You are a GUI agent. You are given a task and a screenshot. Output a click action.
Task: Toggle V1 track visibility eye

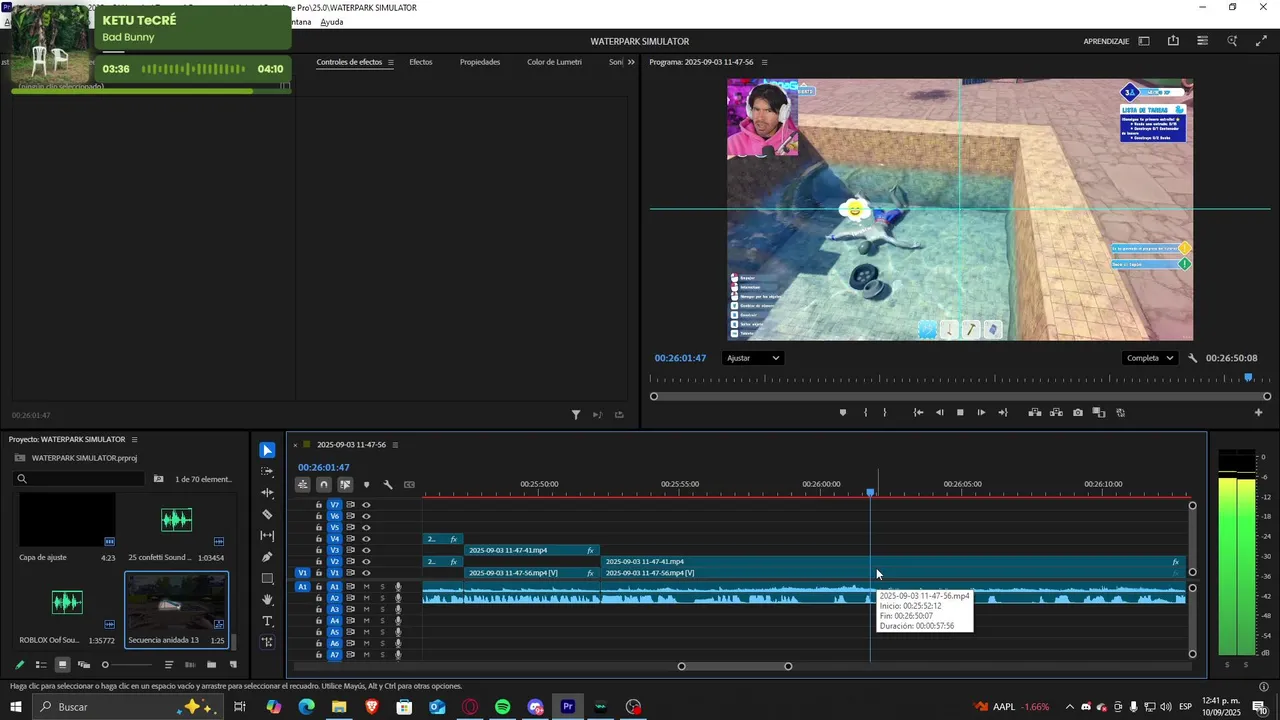(366, 573)
